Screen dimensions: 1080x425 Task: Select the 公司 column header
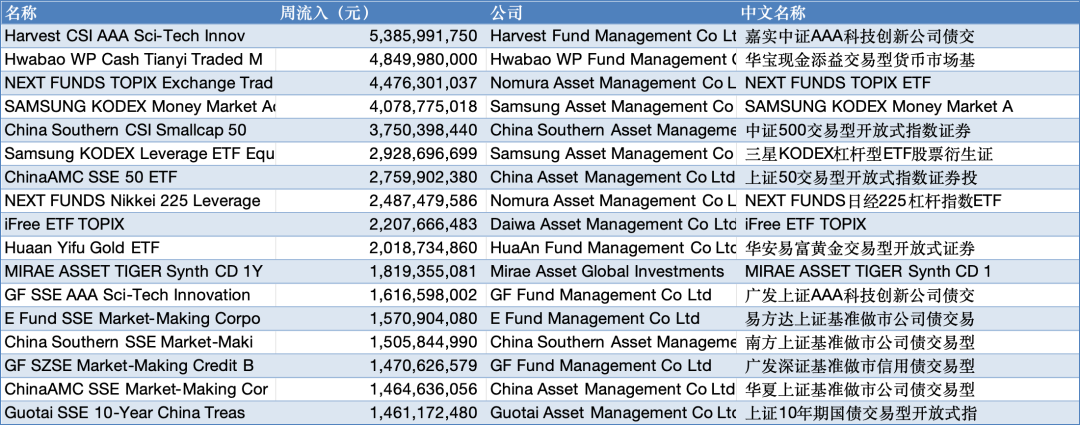(611, 12)
